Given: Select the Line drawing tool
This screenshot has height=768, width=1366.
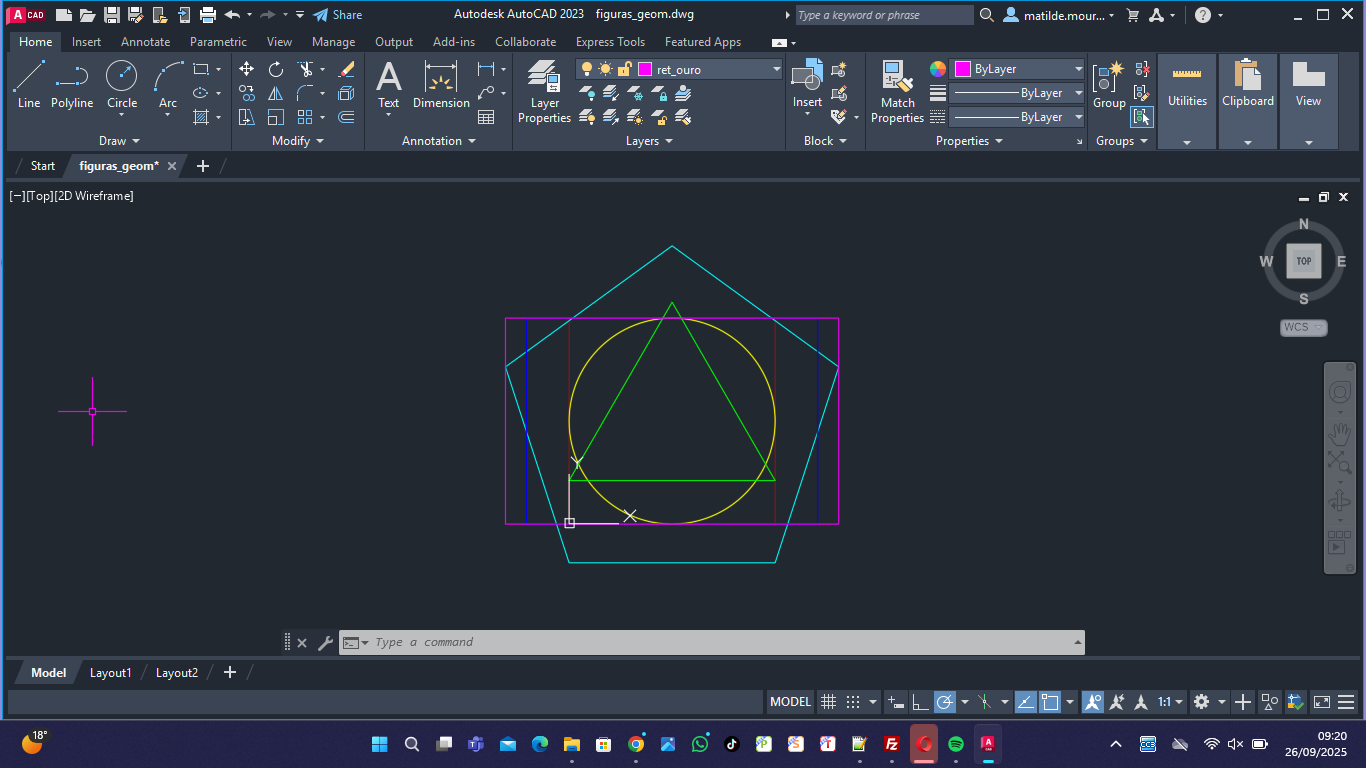Looking at the screenshot, I should (29, 84).
